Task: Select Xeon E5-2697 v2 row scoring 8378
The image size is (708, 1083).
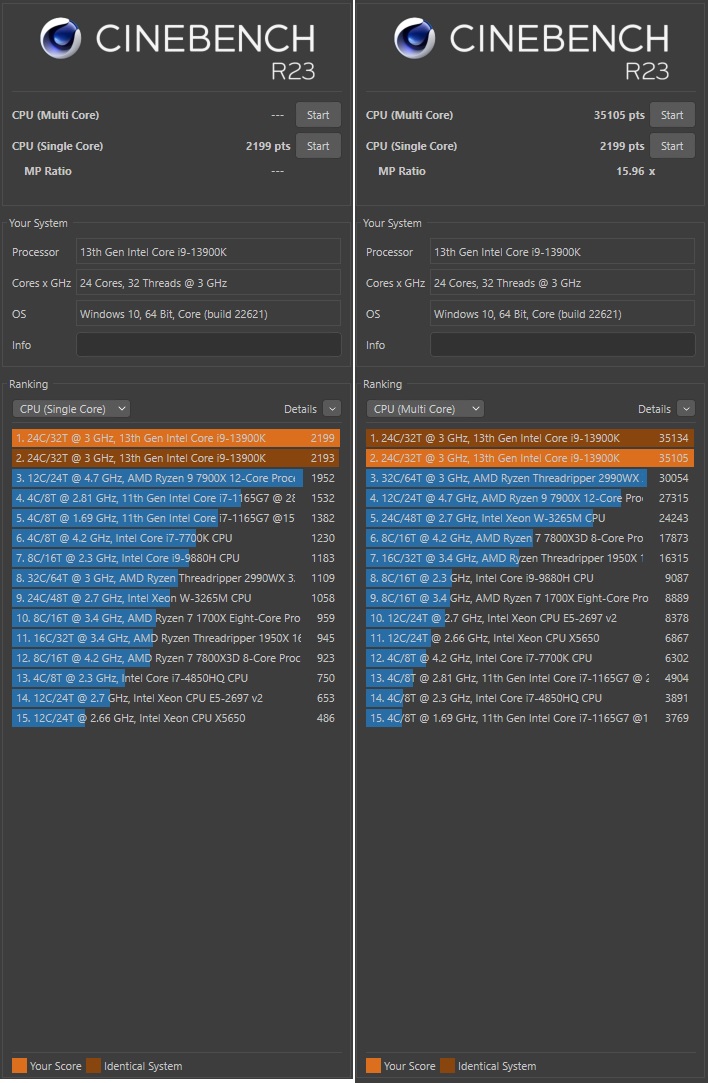Action: pyautogui.click(x=530, y=618)
